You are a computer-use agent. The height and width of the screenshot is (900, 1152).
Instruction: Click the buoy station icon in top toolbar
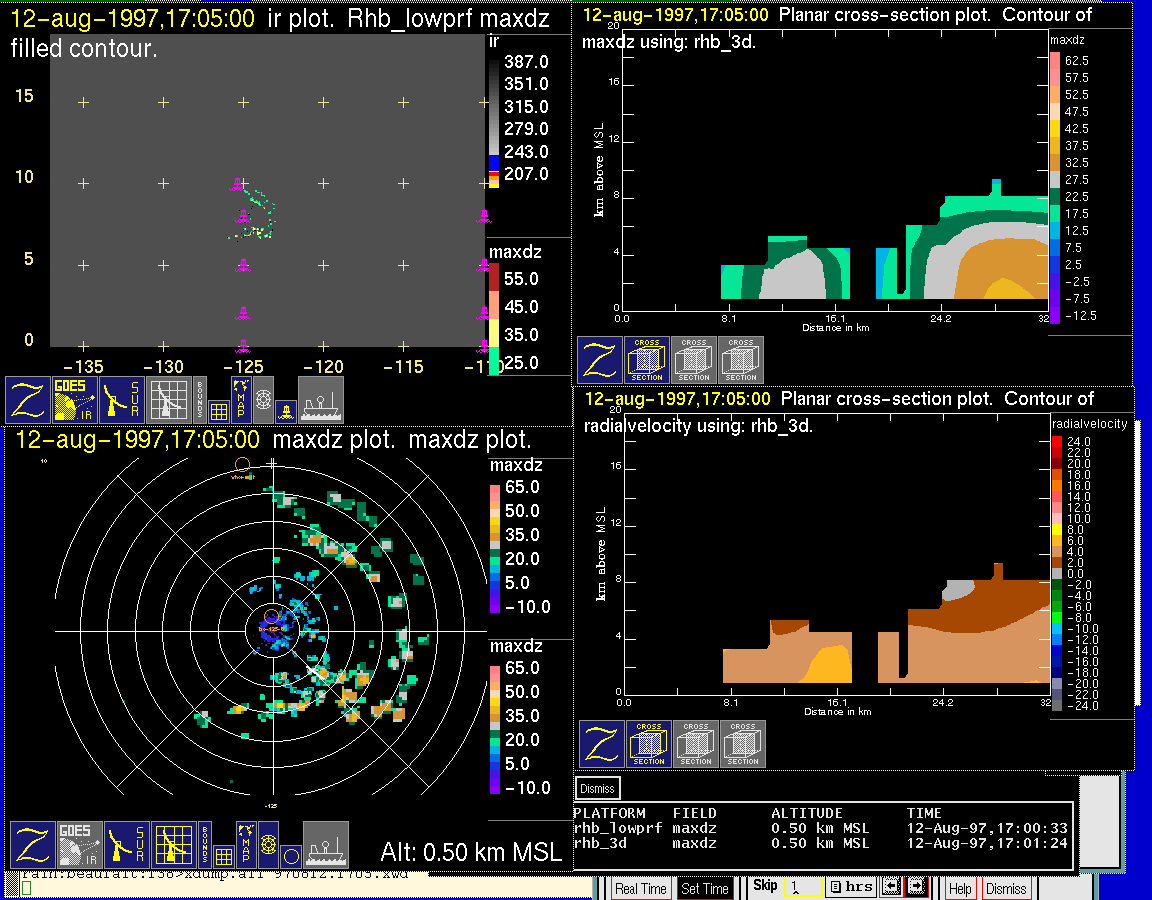[x=286, y=410]
